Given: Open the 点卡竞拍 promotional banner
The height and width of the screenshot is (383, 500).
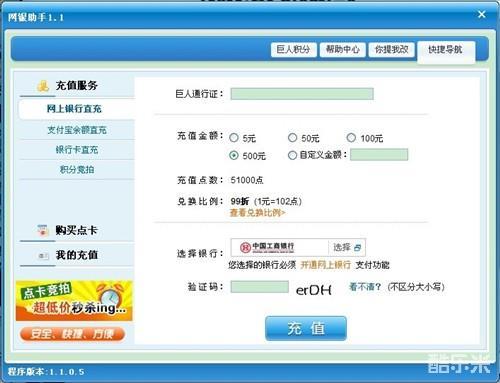Looking at the screenshot, I should coord(74,301).
